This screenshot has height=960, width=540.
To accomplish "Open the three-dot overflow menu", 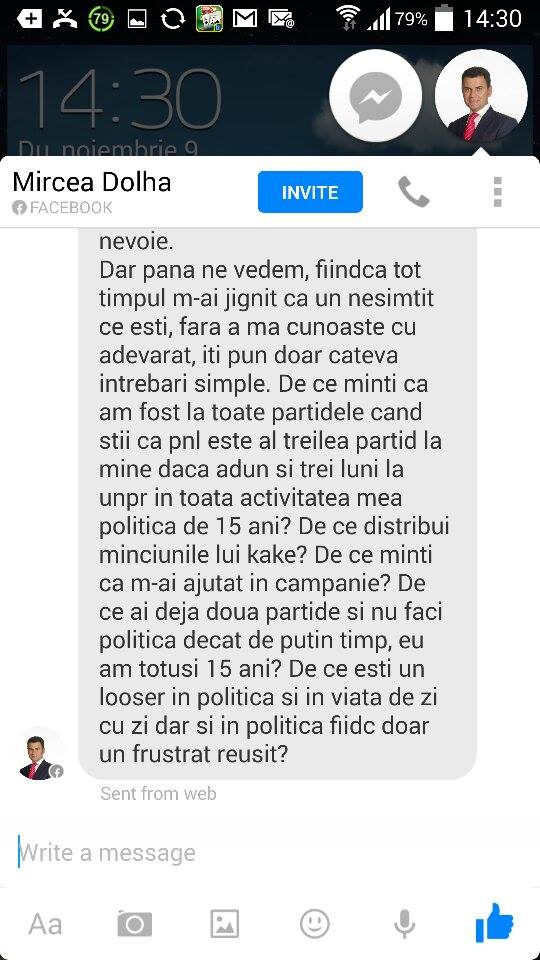I will pos(497,192).
